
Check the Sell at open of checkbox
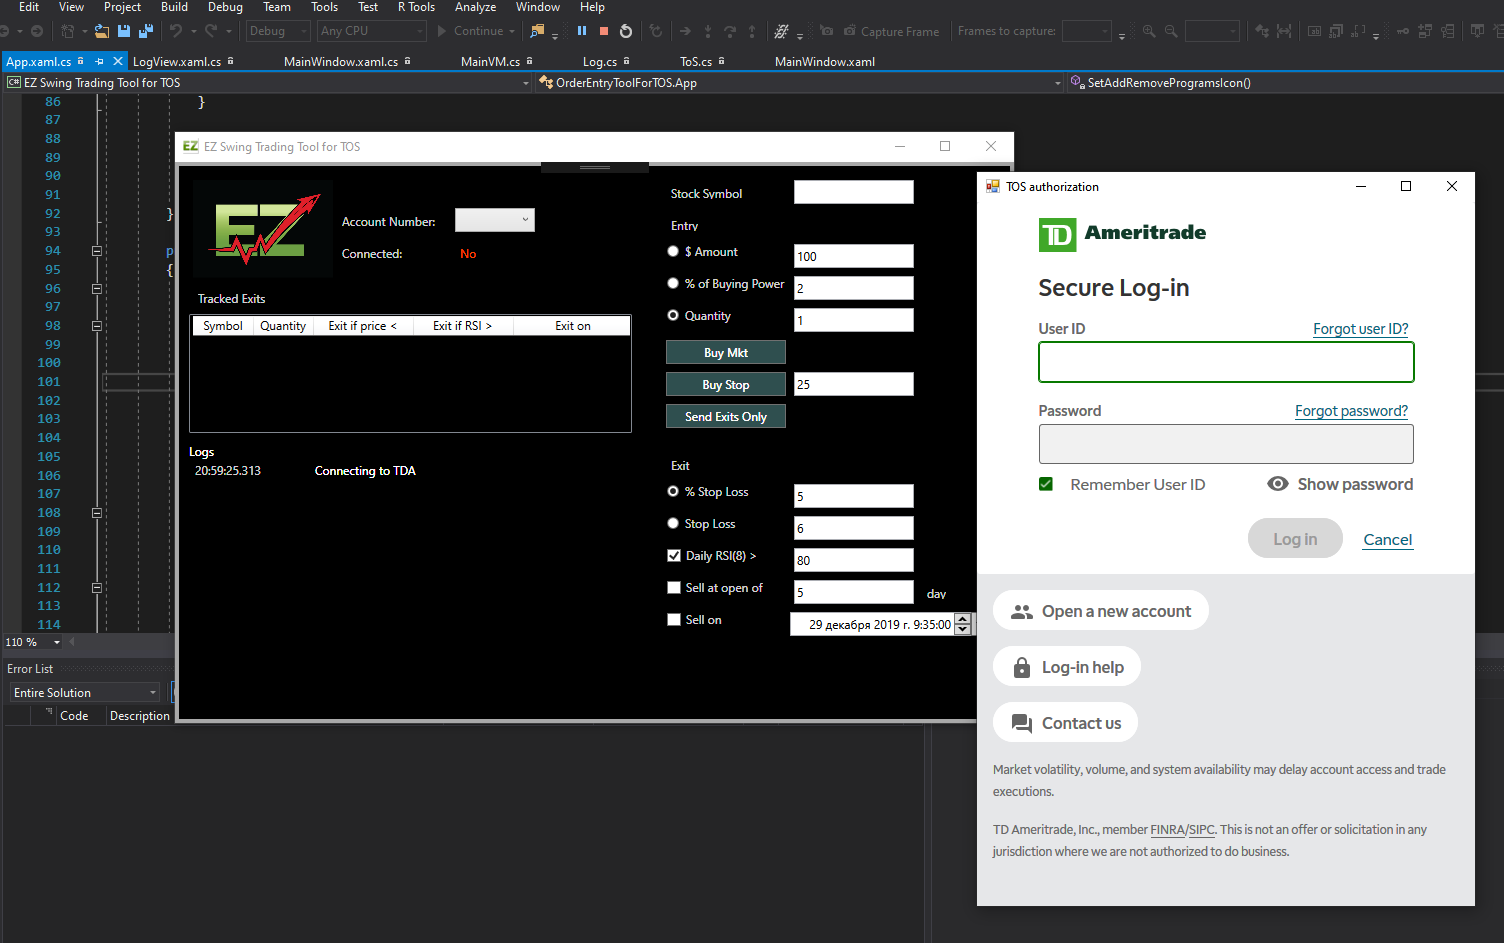pos(674,587)
